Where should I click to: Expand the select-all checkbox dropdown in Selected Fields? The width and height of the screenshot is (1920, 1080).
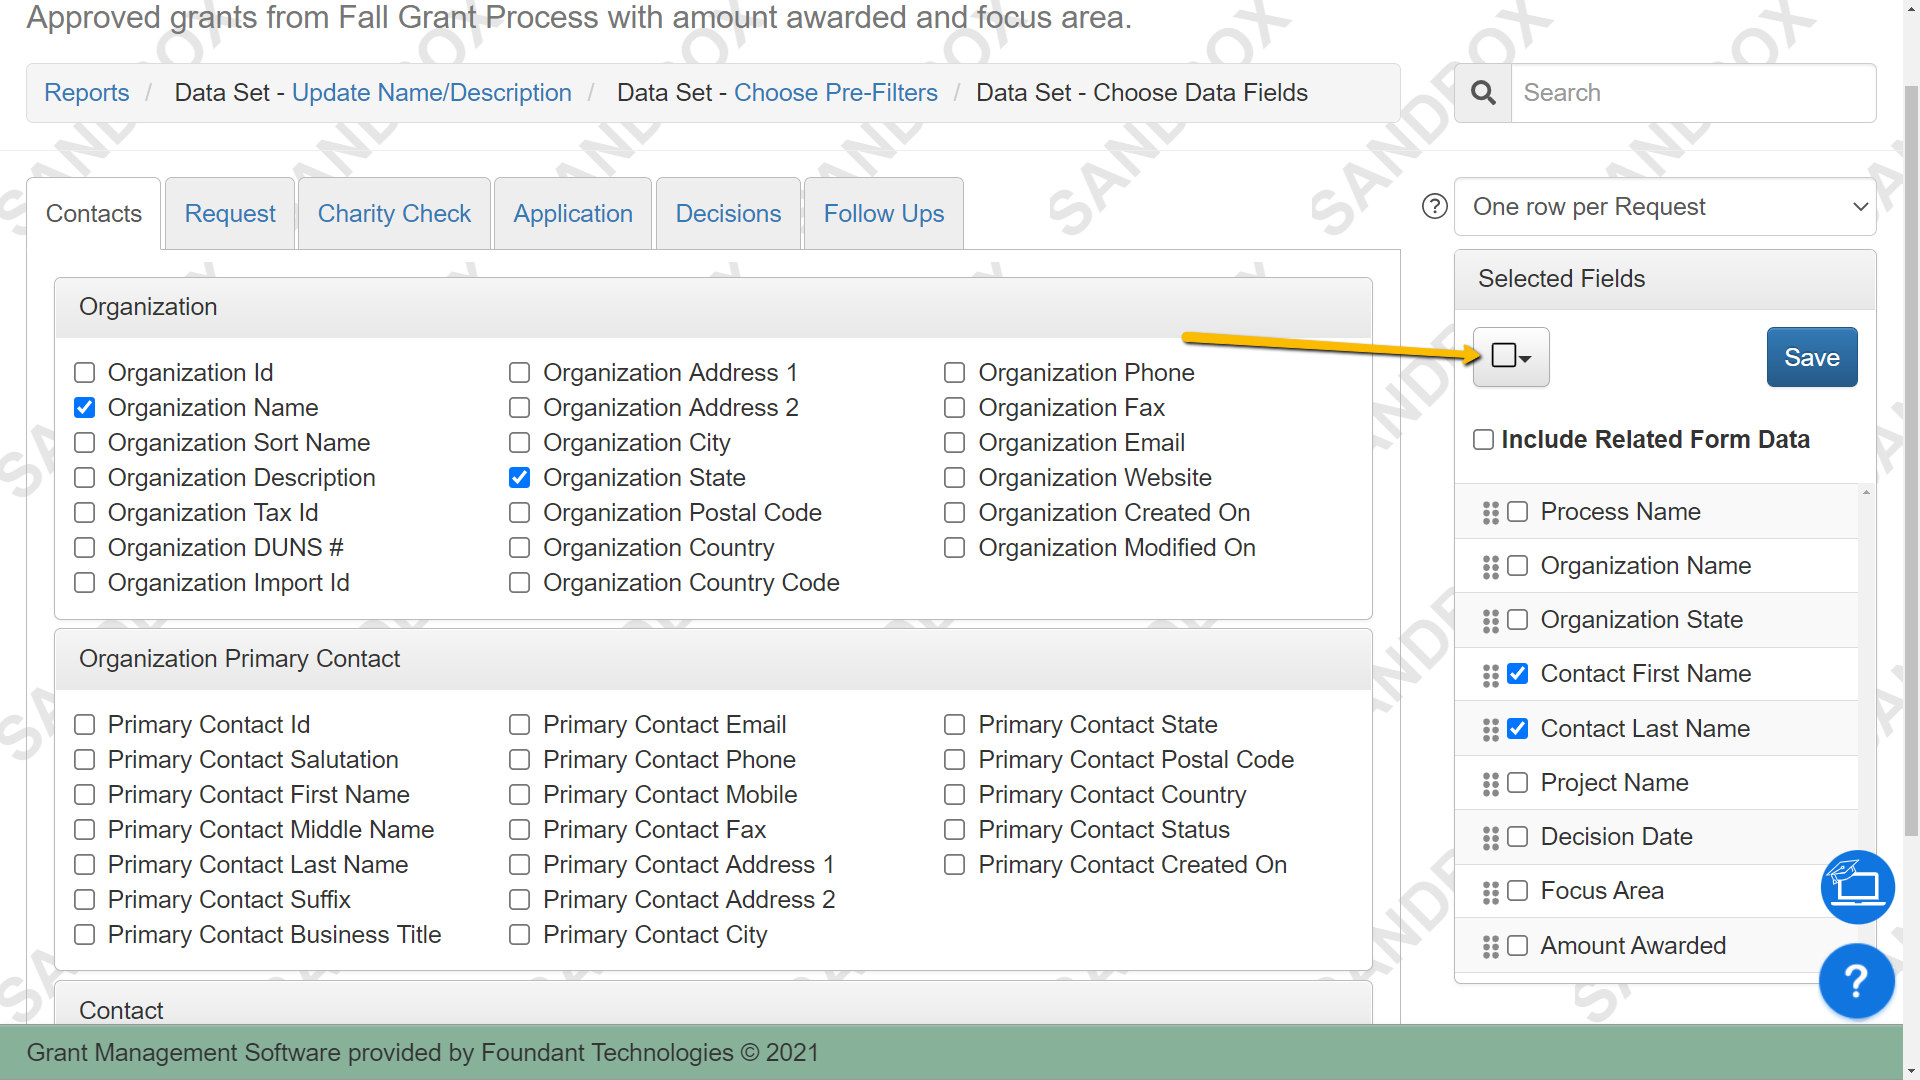click(x=1511, y=356)
